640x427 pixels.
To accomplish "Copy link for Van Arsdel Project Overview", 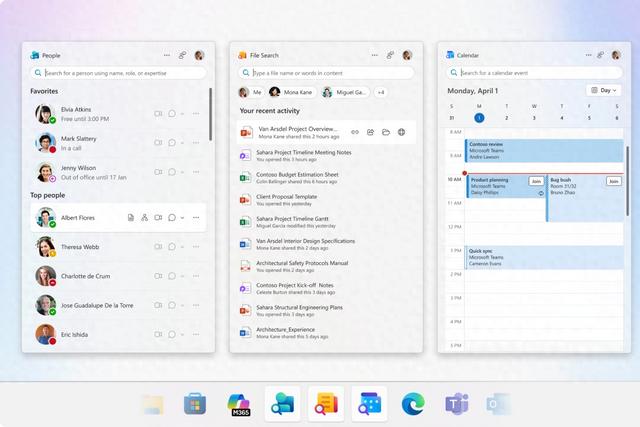I will (x=355, y=132).
